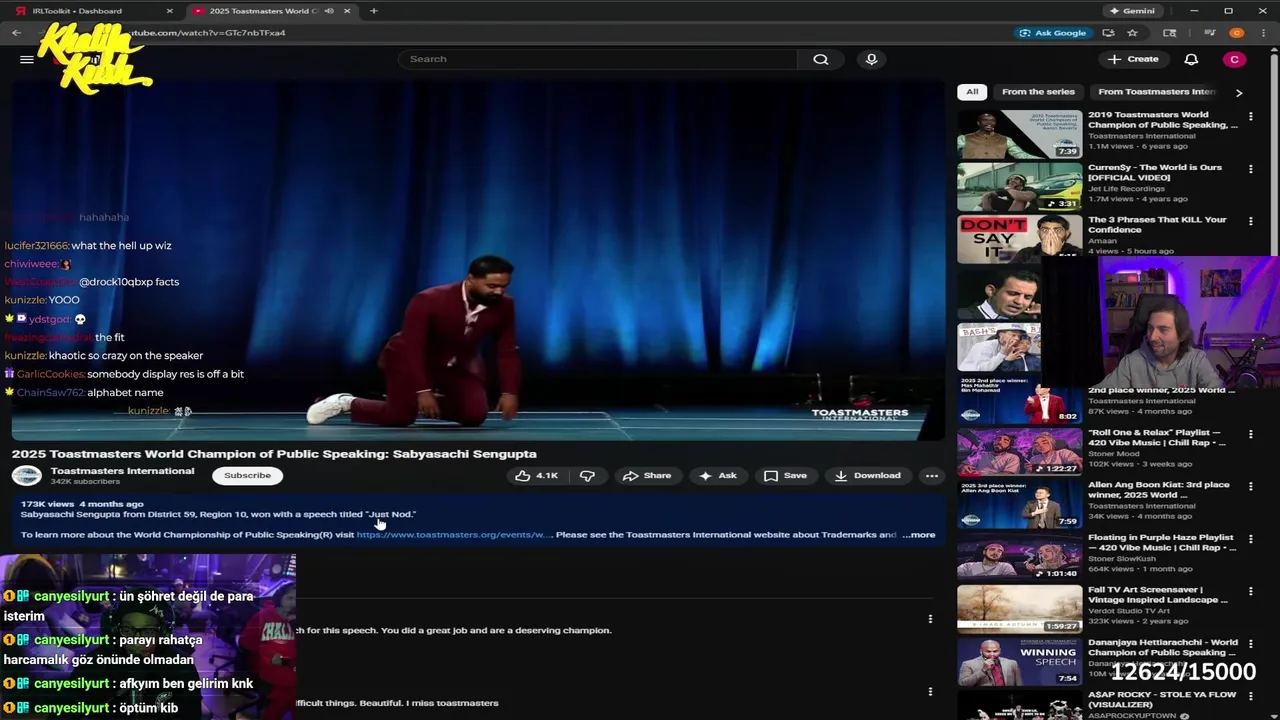1280x720 pixels.
Task: Click the YouTube search magnifier button
Action: point(821,59)
